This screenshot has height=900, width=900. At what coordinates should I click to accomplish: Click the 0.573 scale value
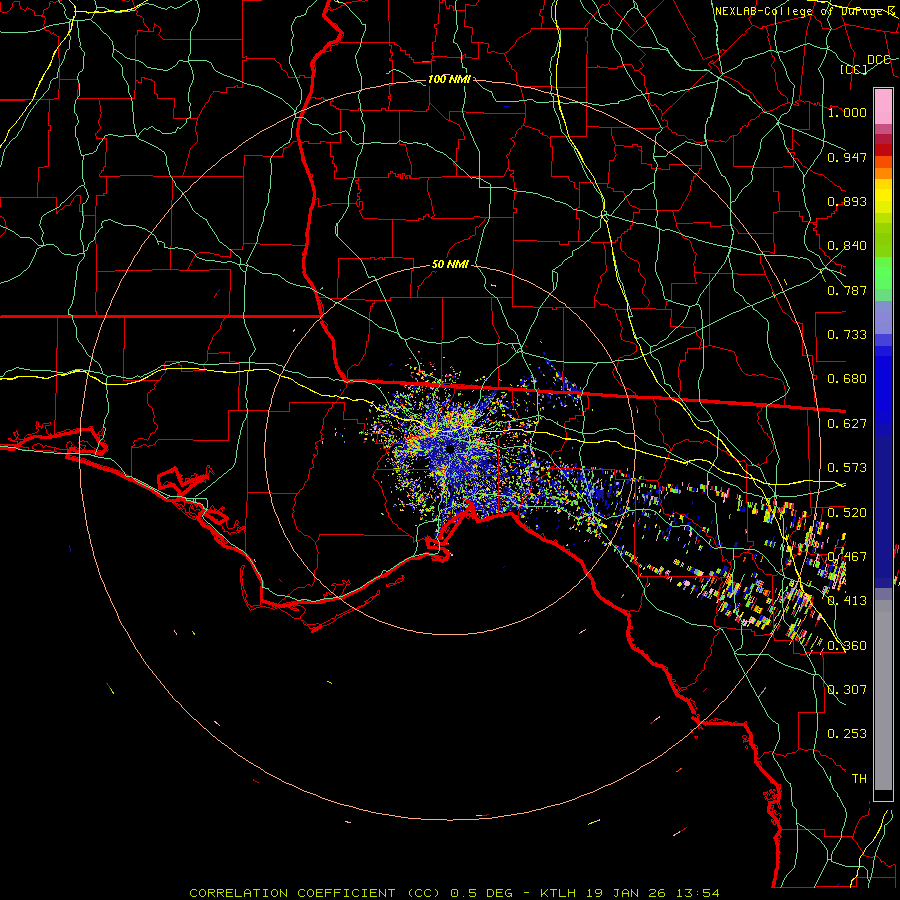pyautogui.click(x=847, y=468)
